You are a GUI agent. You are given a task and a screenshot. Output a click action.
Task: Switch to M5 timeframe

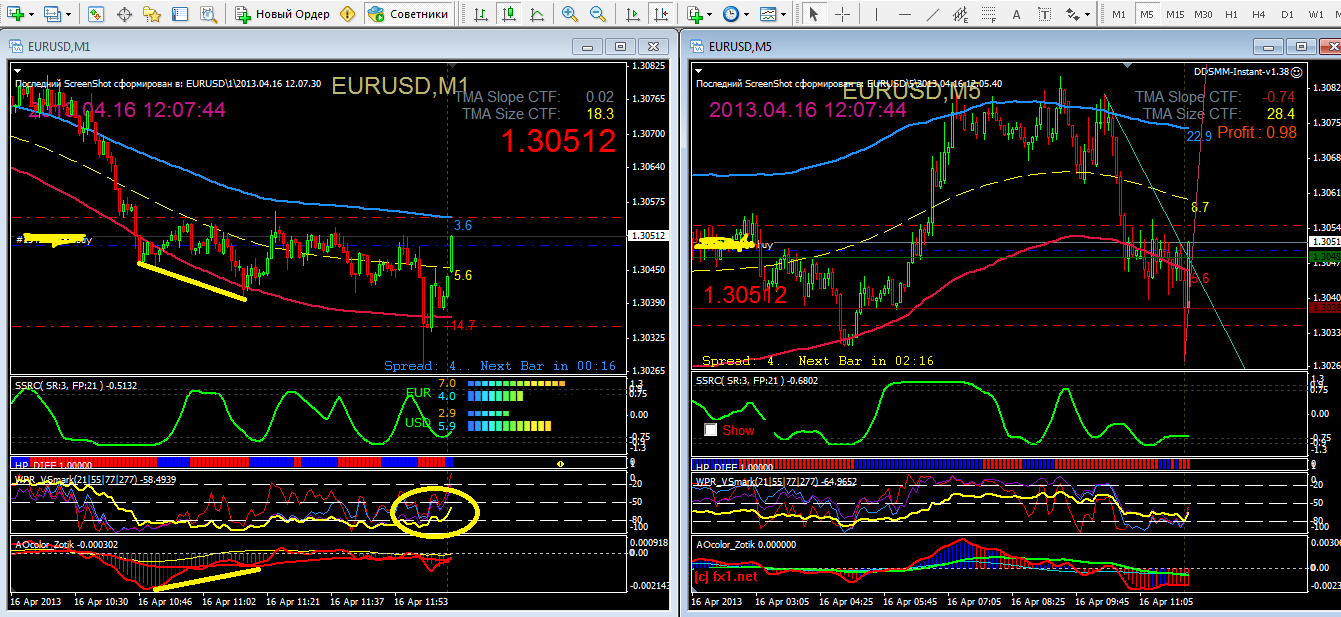(x=1146, y=14)
